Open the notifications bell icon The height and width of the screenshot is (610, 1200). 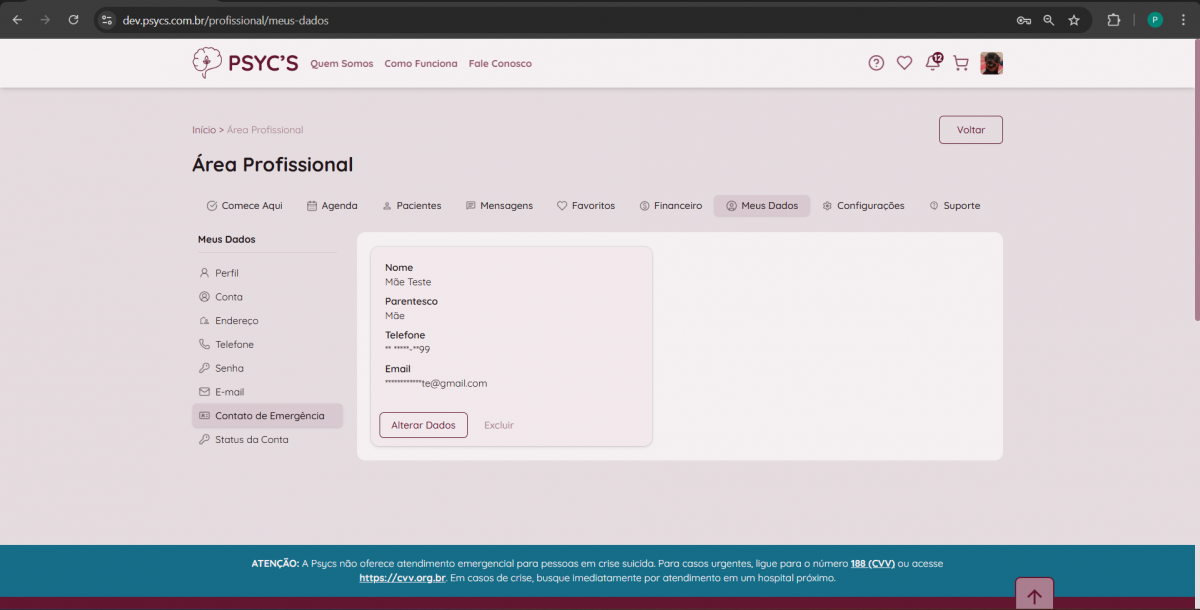[x=932, y=63]
